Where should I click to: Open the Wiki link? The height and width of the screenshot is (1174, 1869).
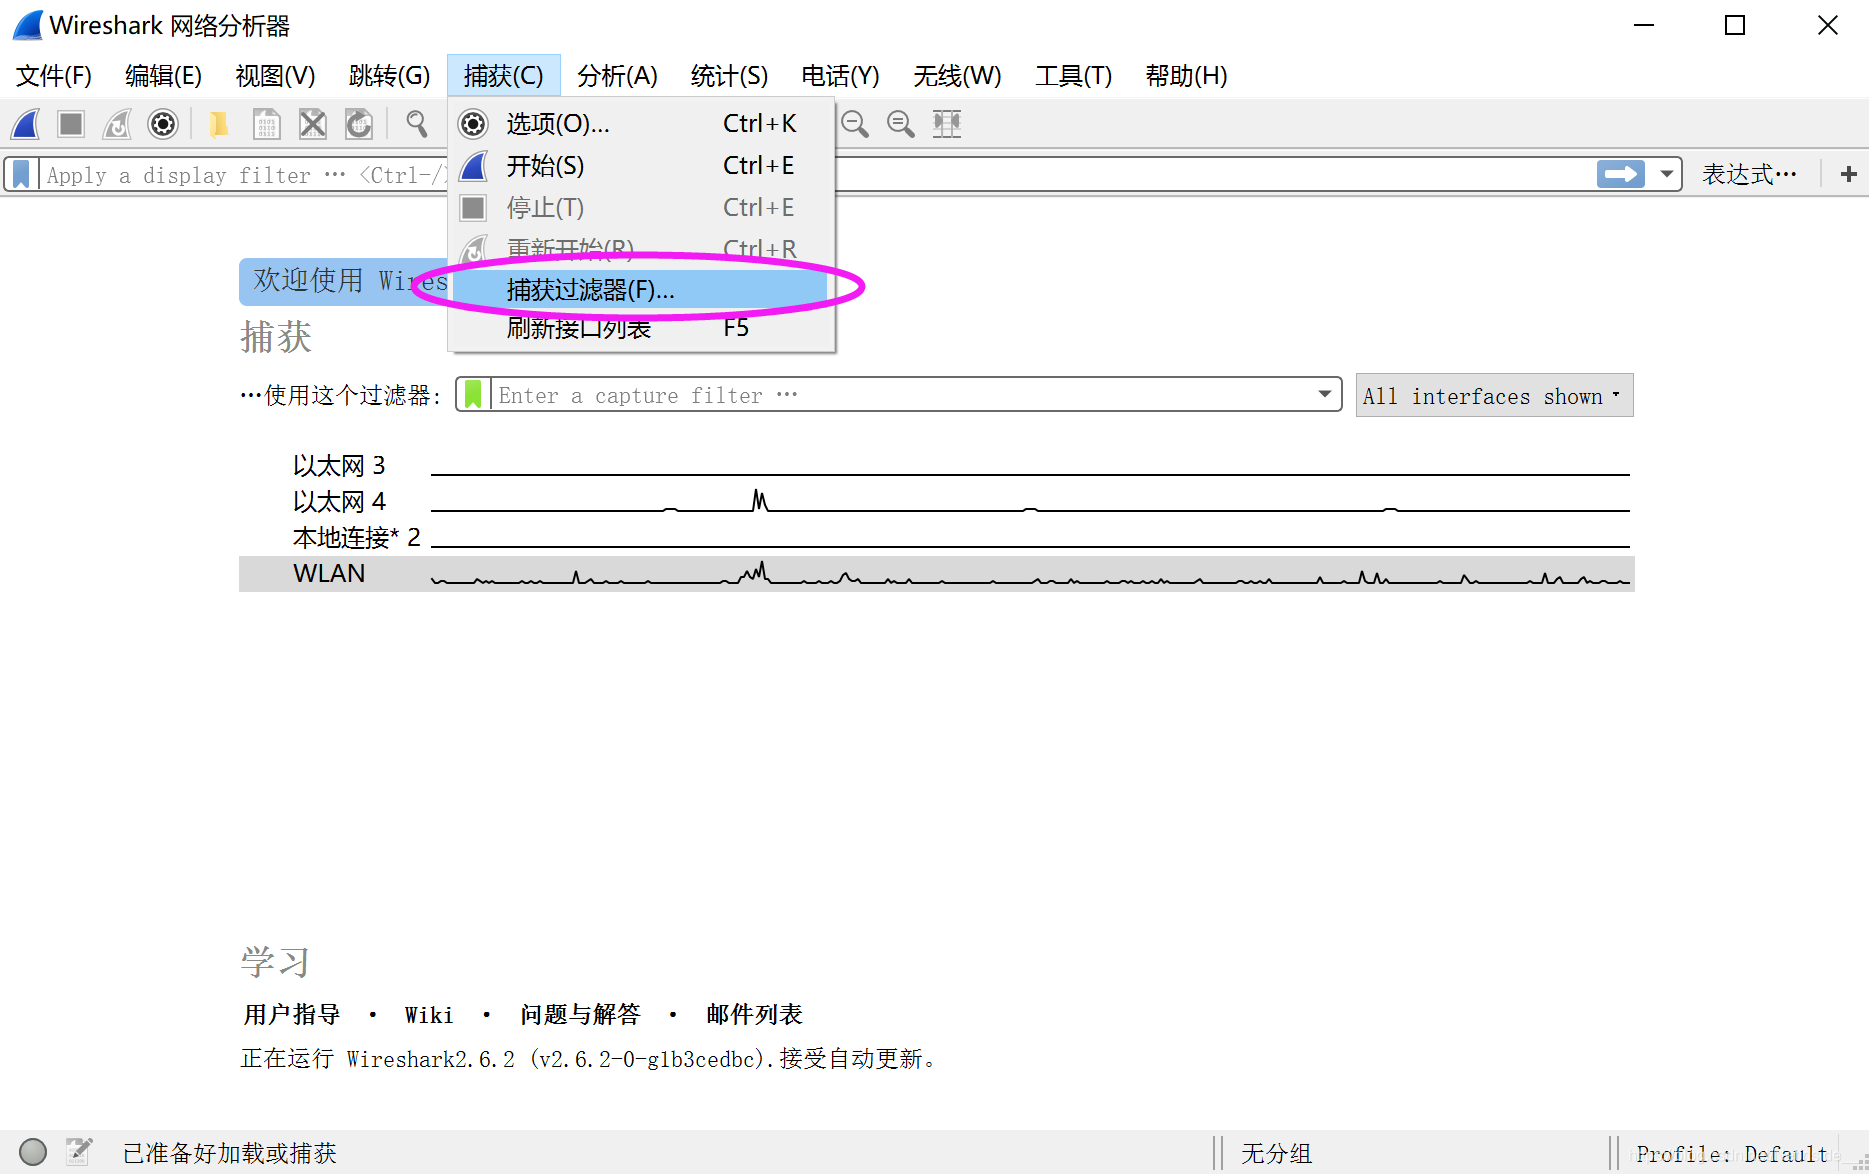click(429, 1015)
